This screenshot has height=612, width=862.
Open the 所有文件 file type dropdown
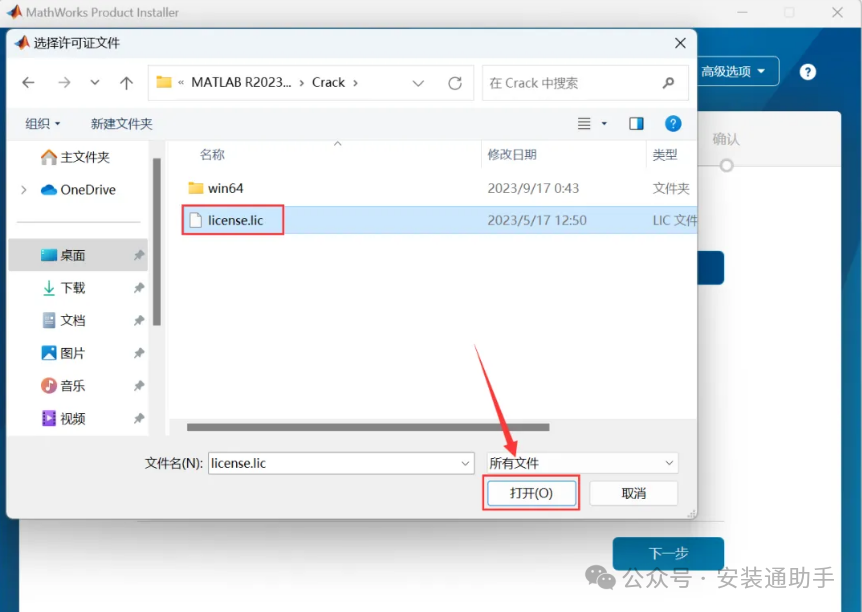pyautogui.click(x=583, y=463)
